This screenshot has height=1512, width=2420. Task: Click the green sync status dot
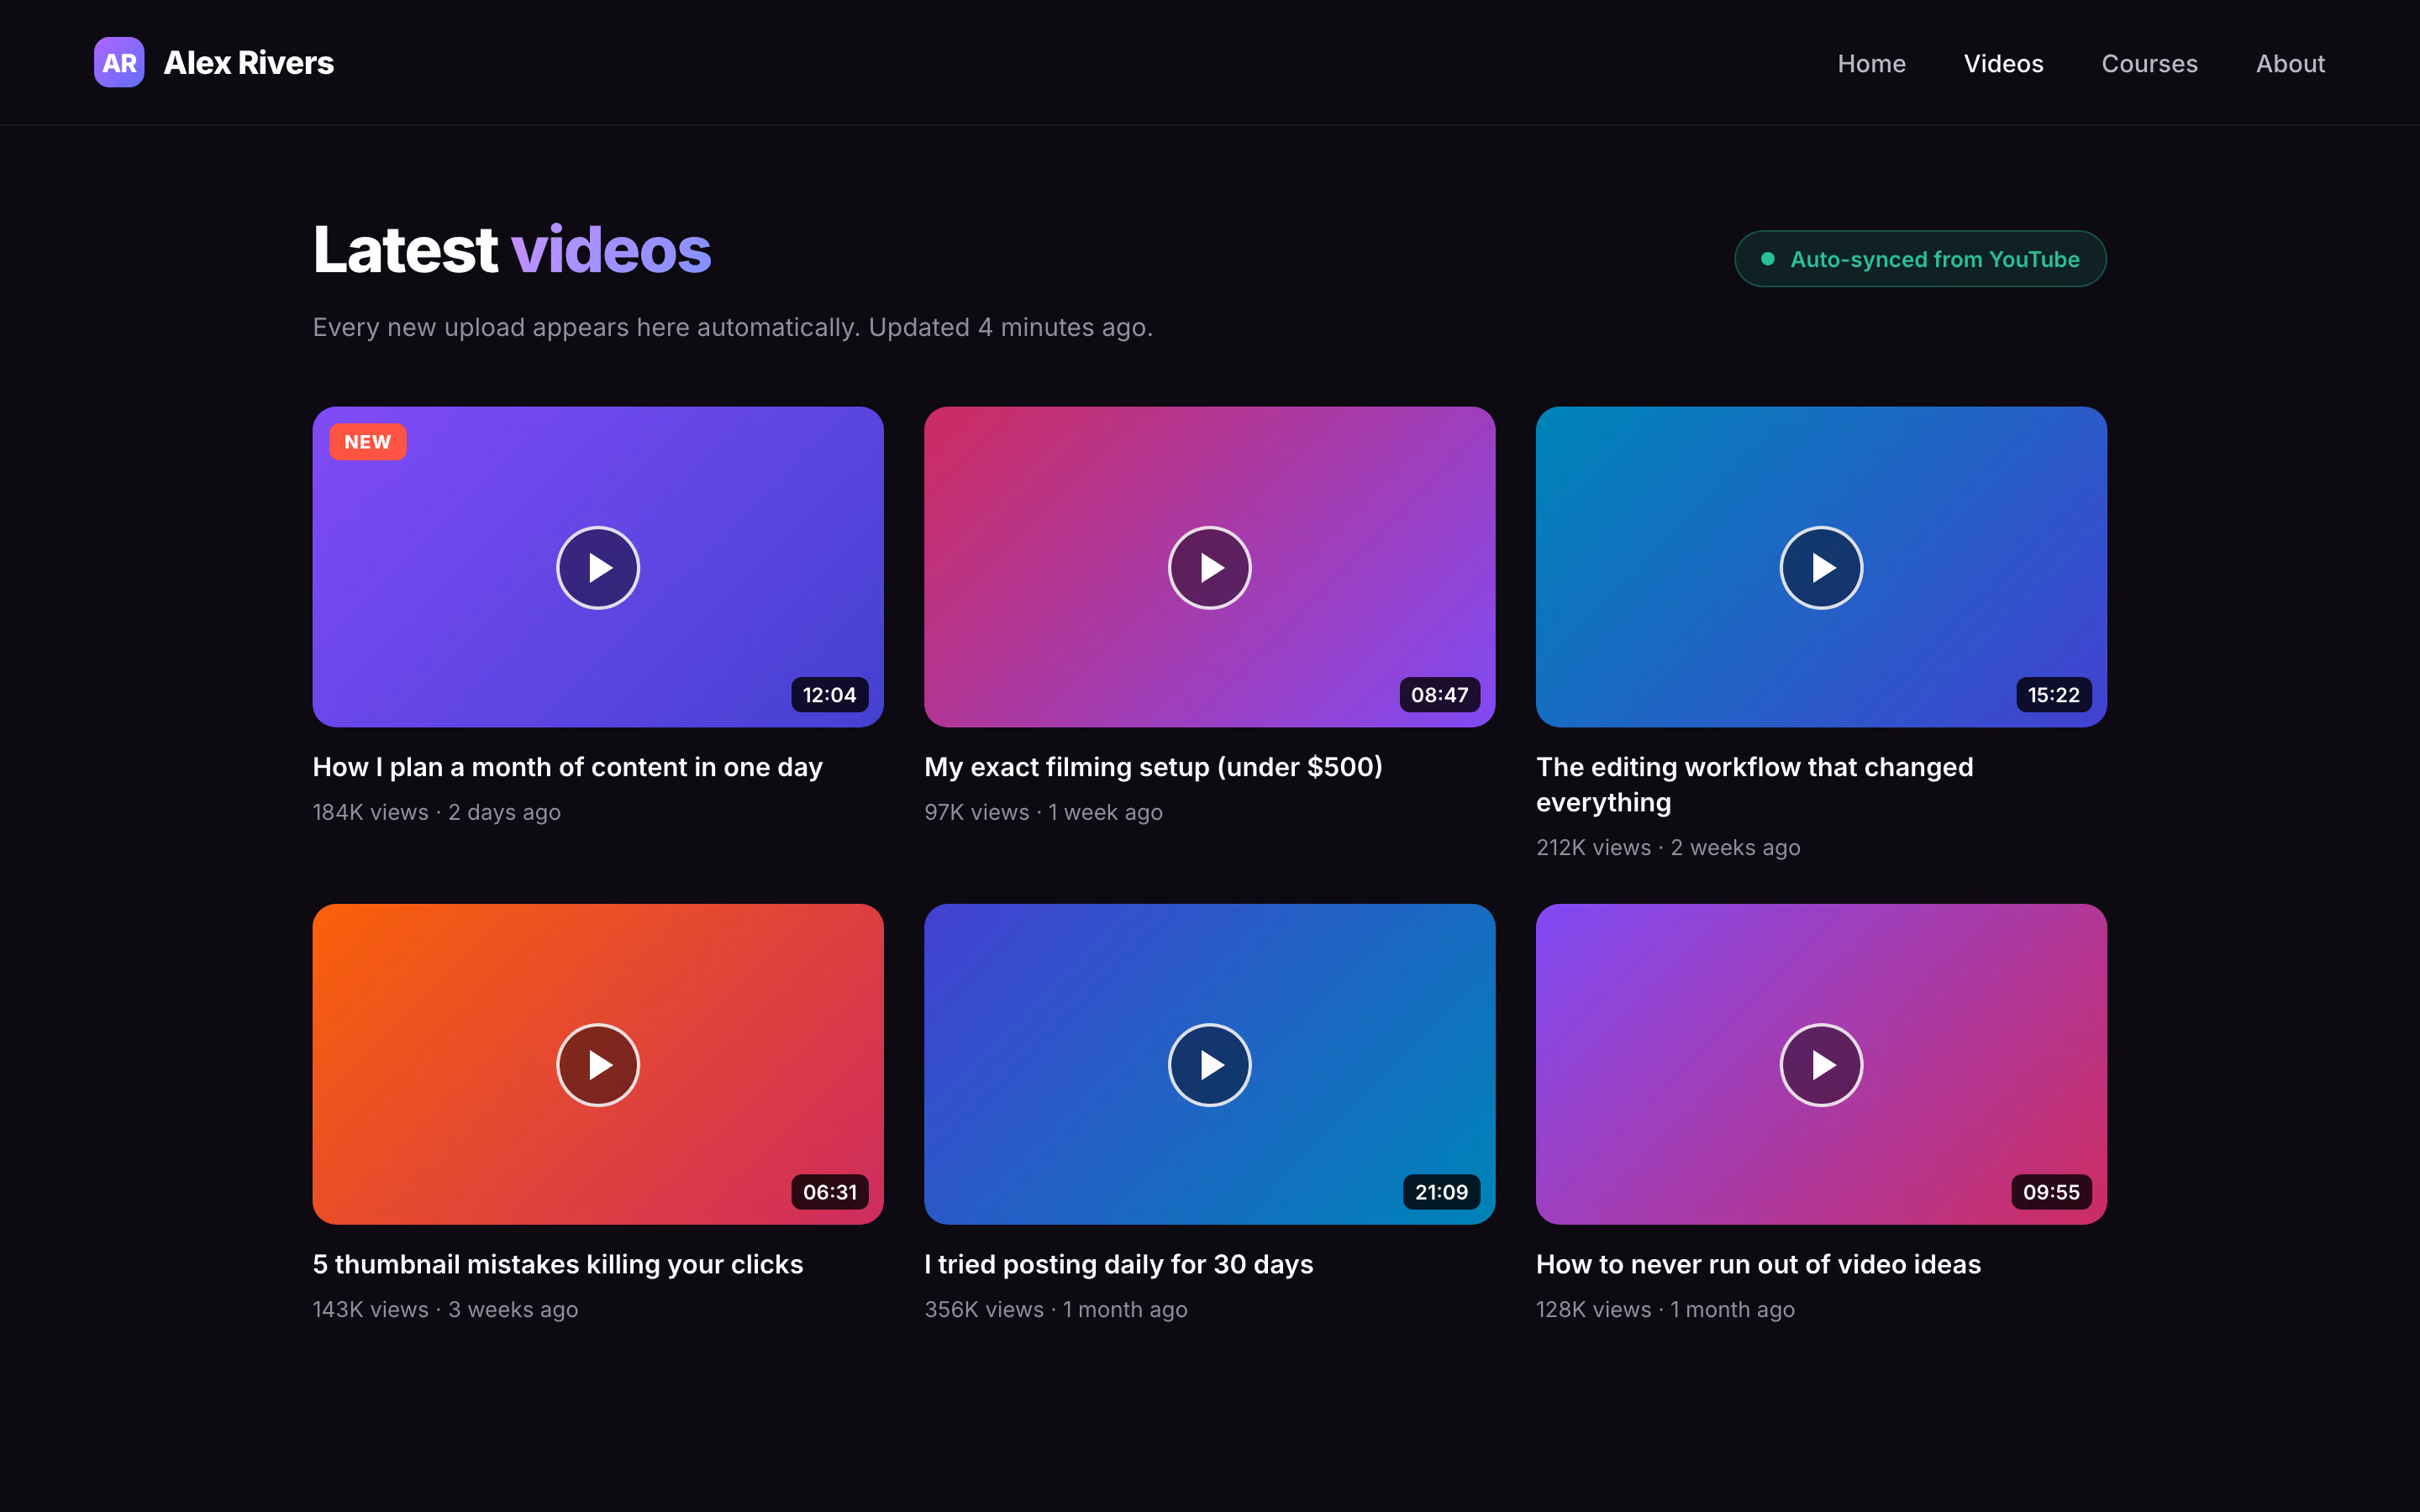1767,259
